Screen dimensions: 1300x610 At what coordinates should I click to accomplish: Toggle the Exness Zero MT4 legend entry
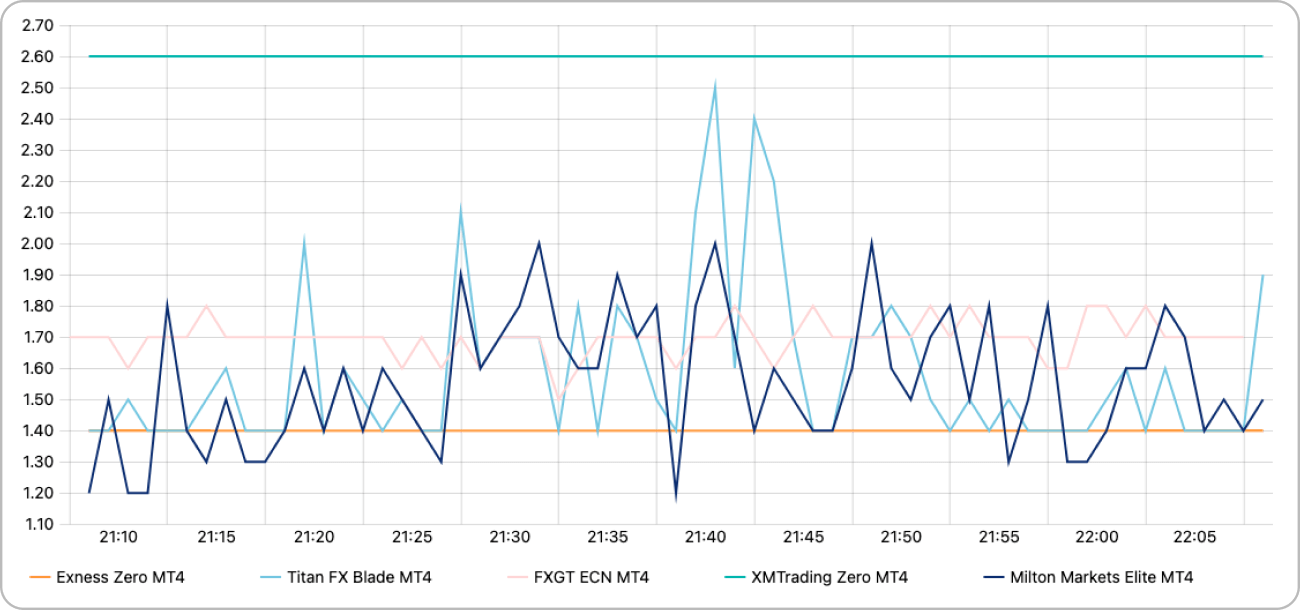[x=107, y=577]
